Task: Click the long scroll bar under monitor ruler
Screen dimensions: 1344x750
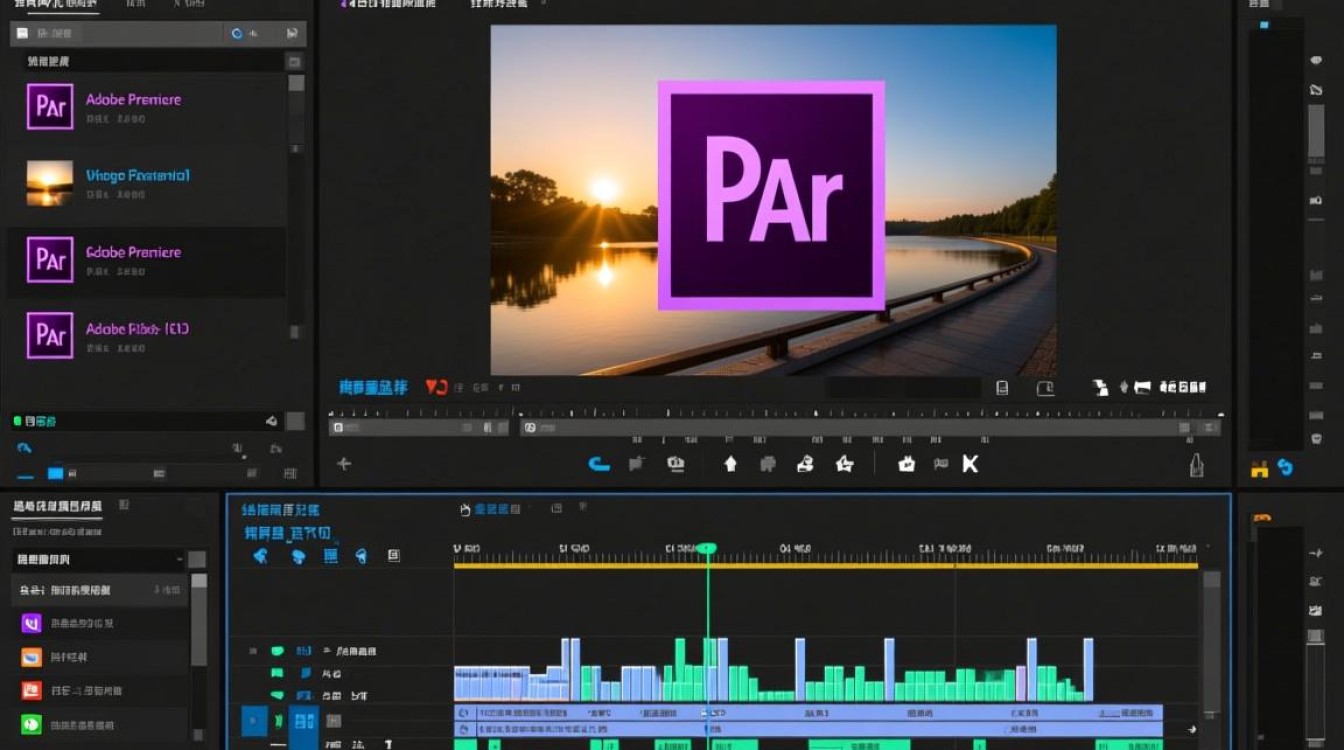Action: click(870, 428)
